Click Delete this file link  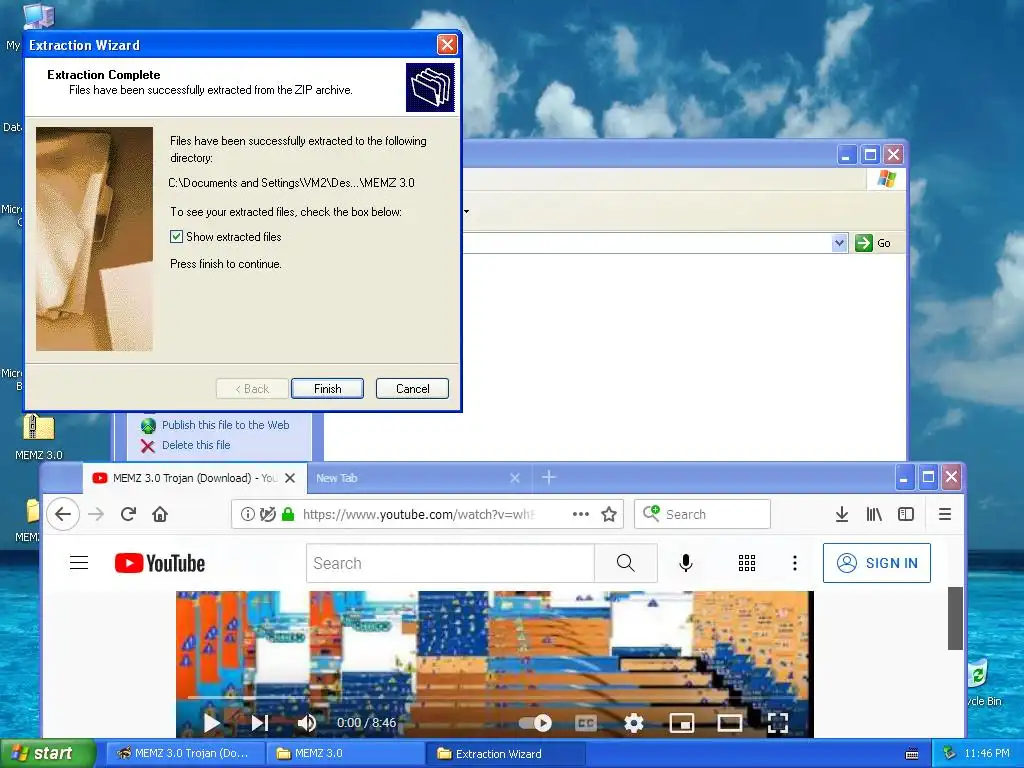tap(196, 445)
